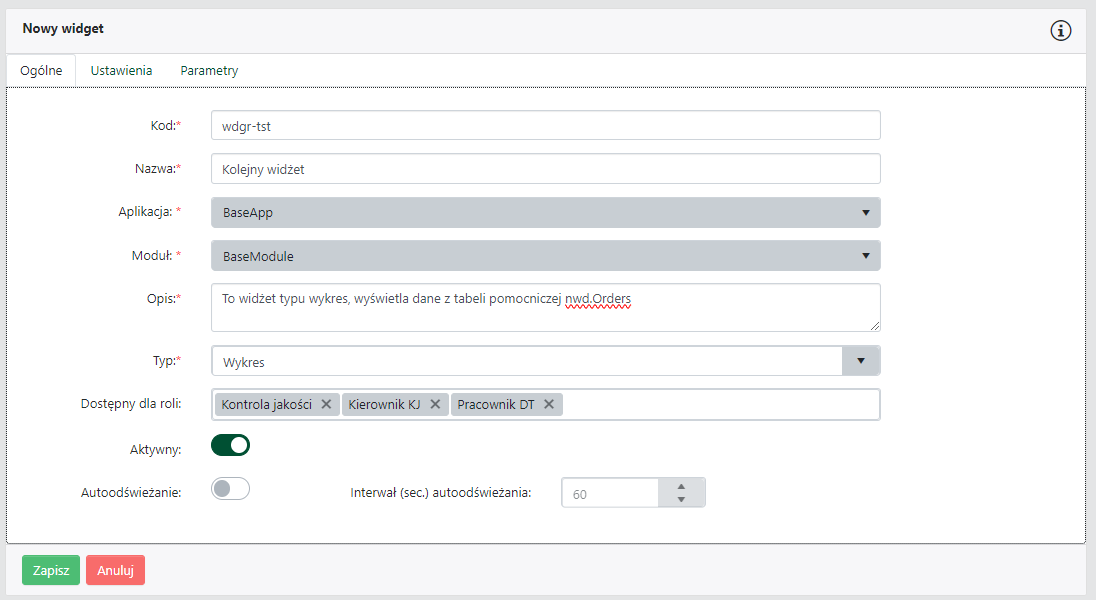Turn off the Aktywny switch
Viewport: 1096px width, 600px height.
point(230,445)
